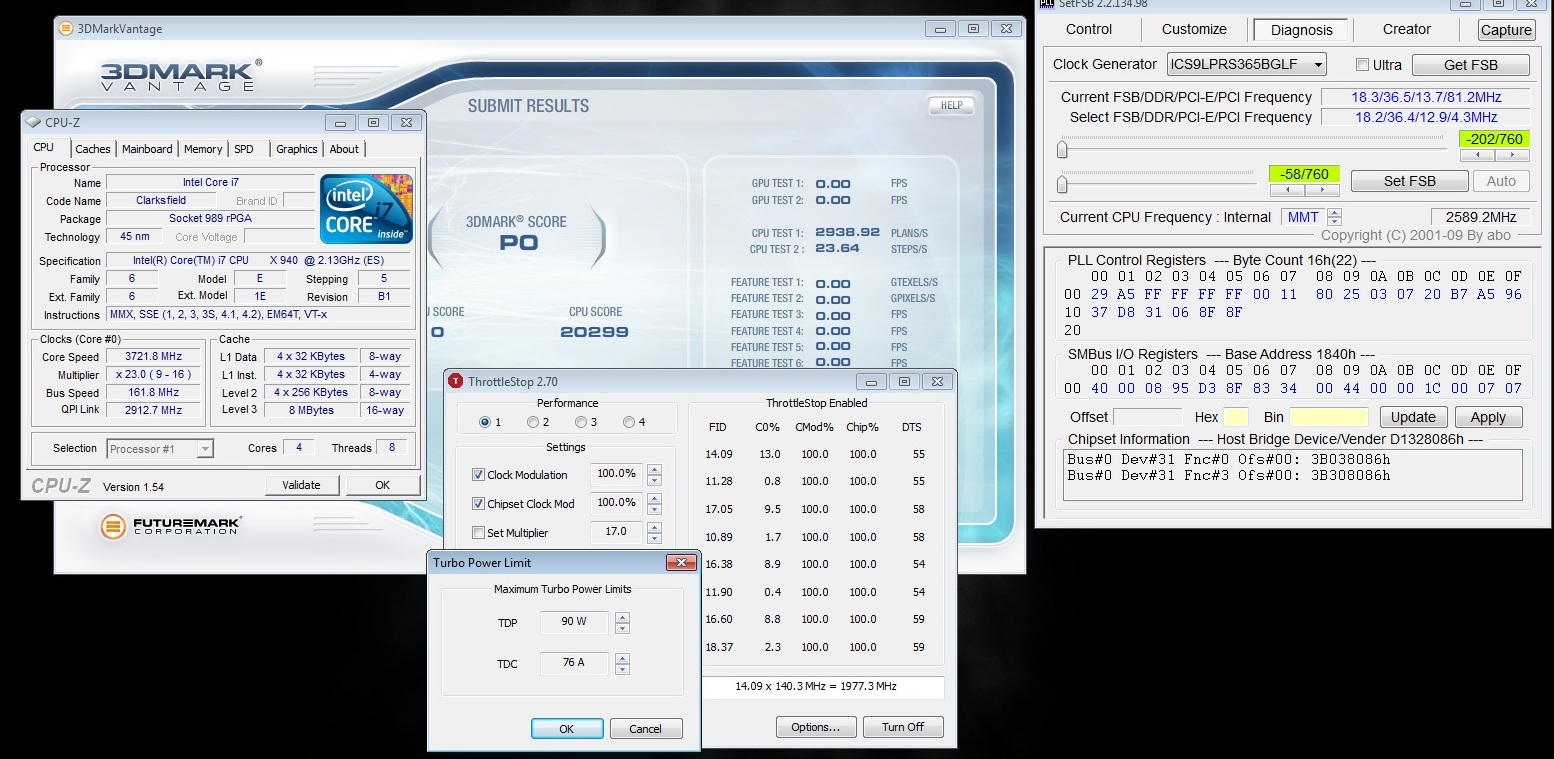Image resolution: width=1554 pixels, height=759 pixels.
Task: Close the Turbo Power Limit dialog
Action: (x=682, y=563)
